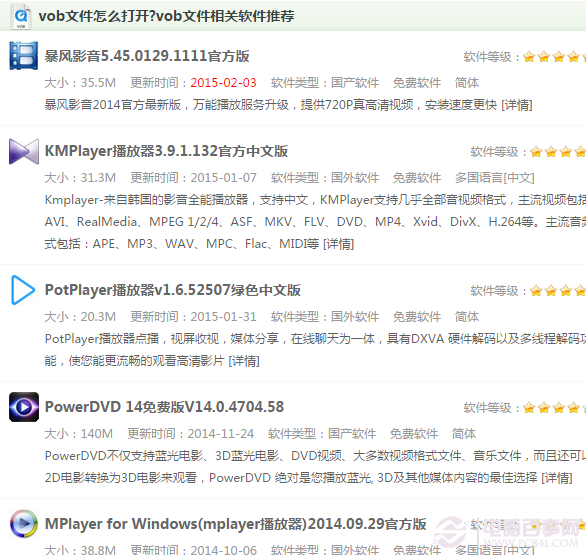Click heading vob文件怎么打开?vob文件相关软件推荐

pyautogui.click(x=166, y=16)
